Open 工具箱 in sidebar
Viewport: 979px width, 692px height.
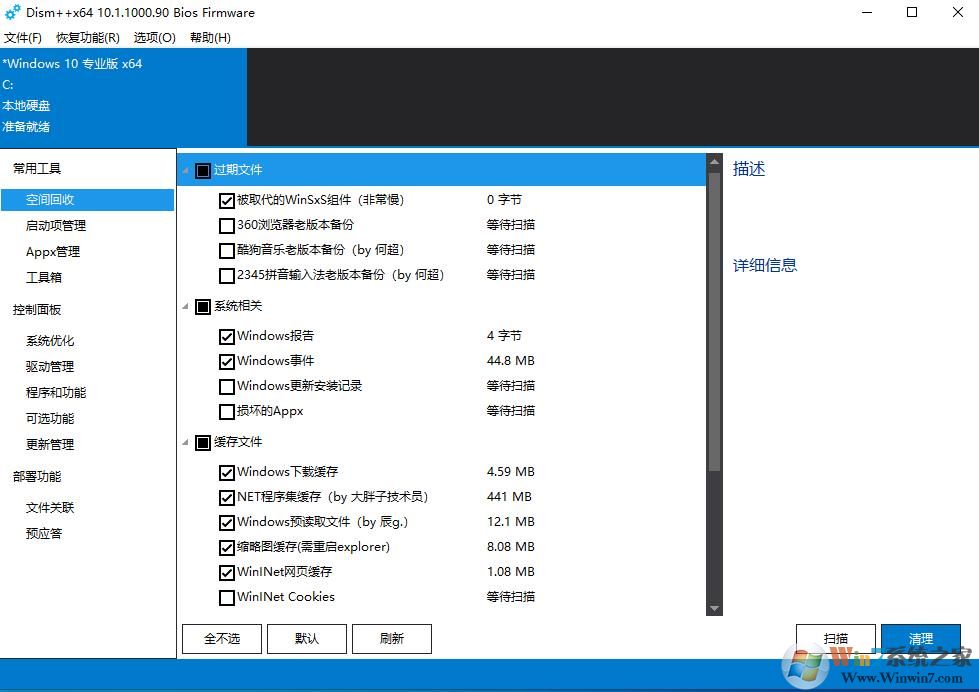[x=44, y=277]
